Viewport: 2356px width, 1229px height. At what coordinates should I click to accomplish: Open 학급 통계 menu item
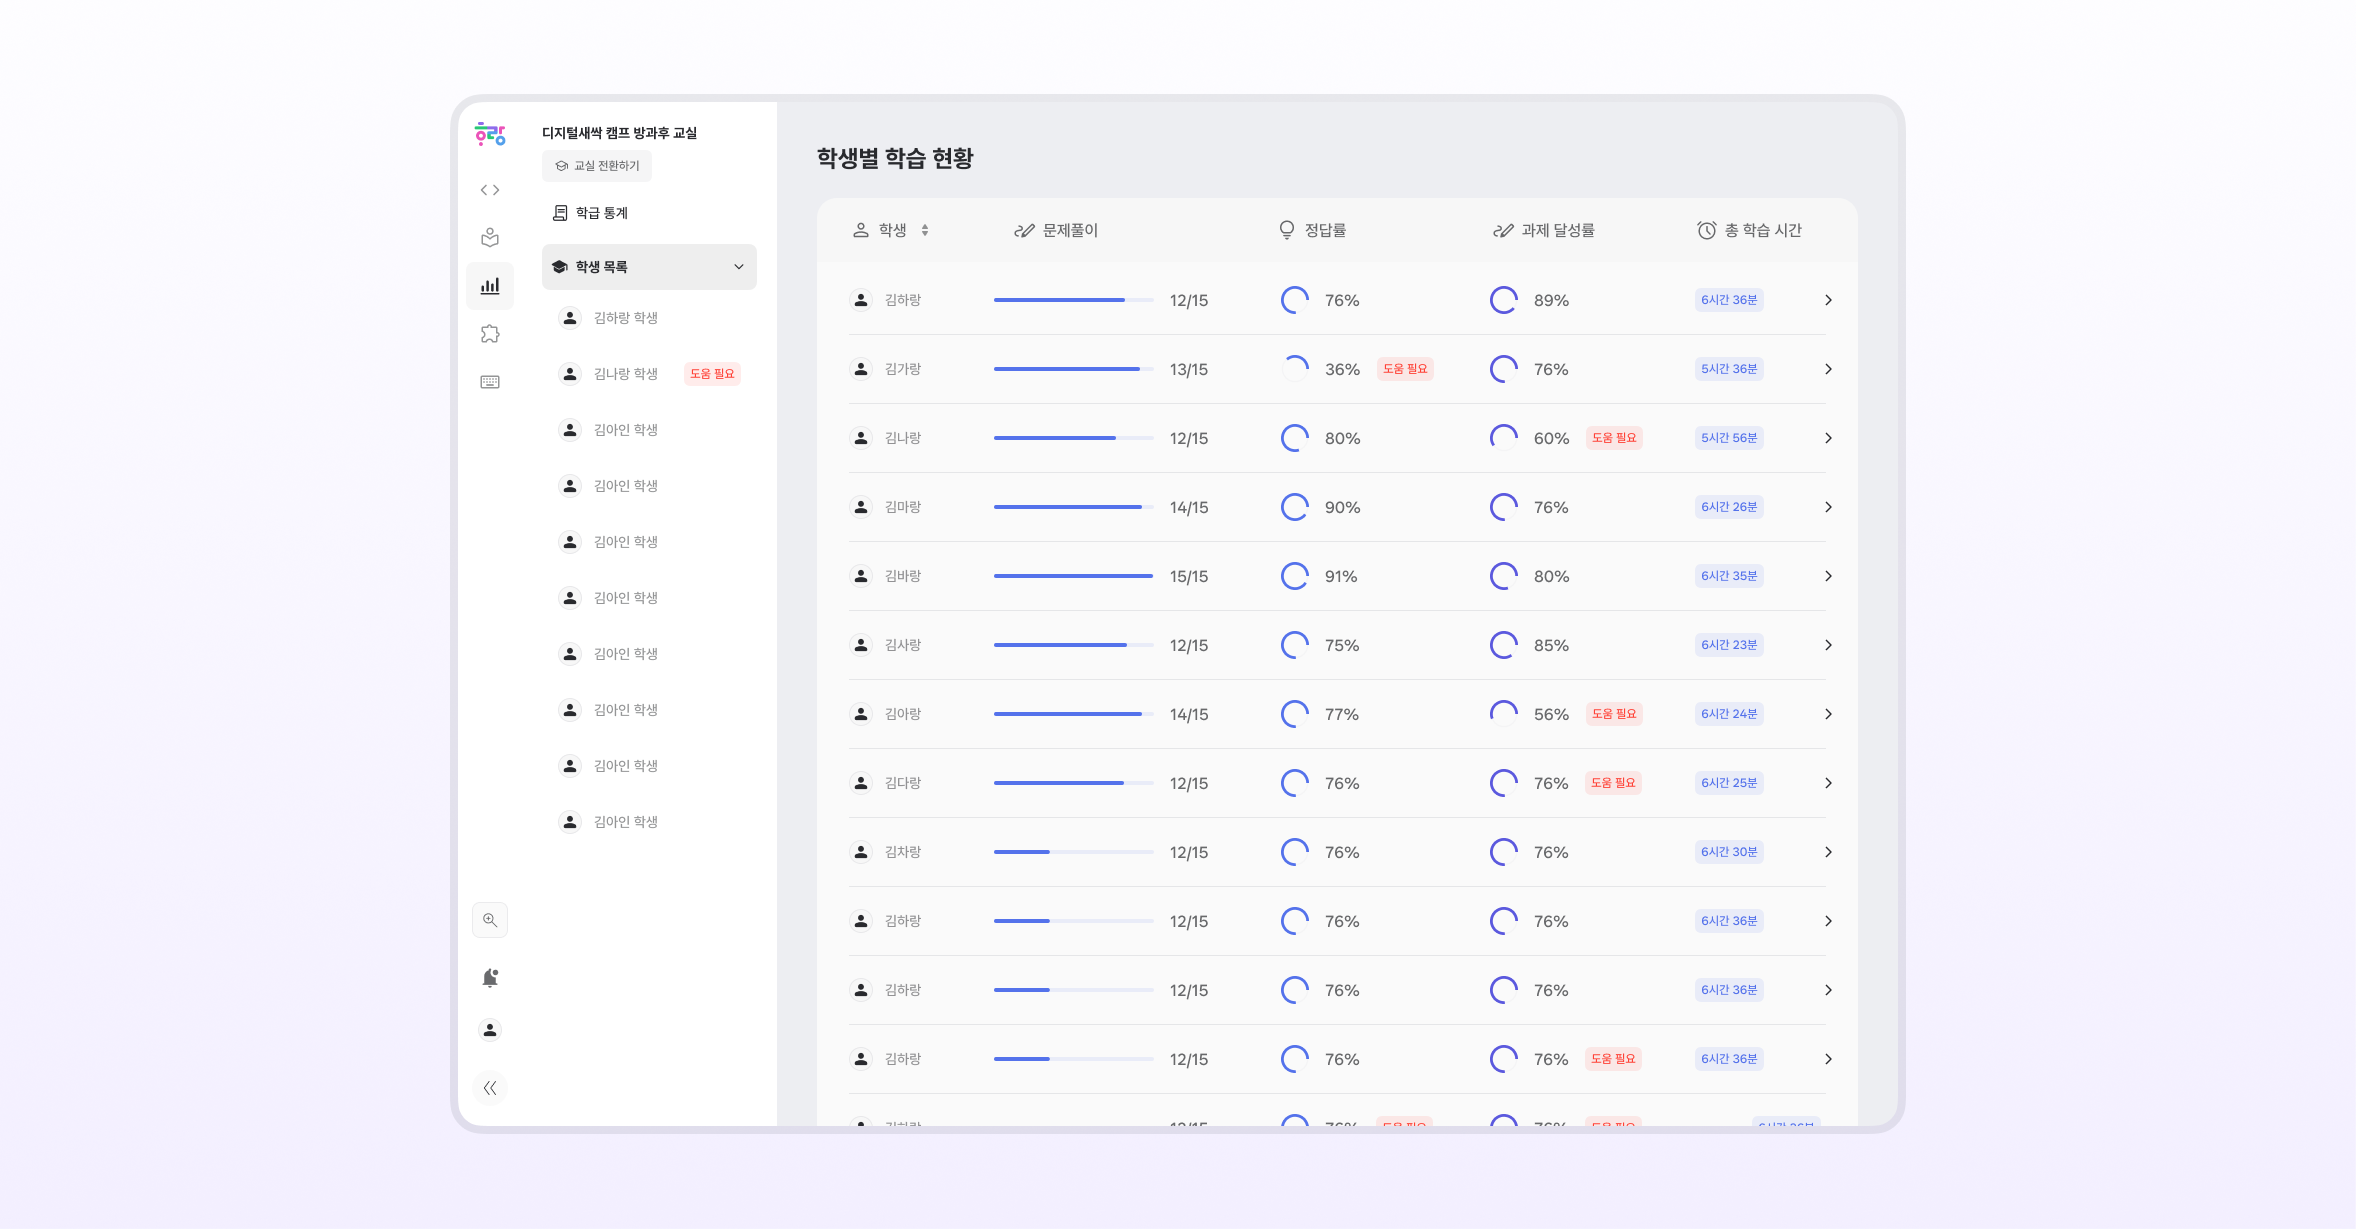tap(601, 213)
